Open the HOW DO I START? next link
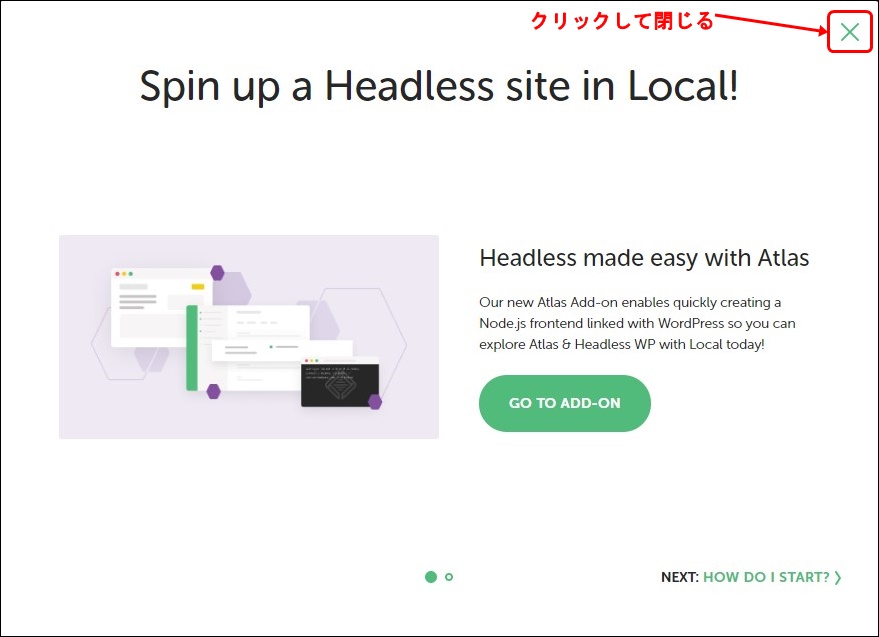Screen dimensions: 879x637 point(766,577)
